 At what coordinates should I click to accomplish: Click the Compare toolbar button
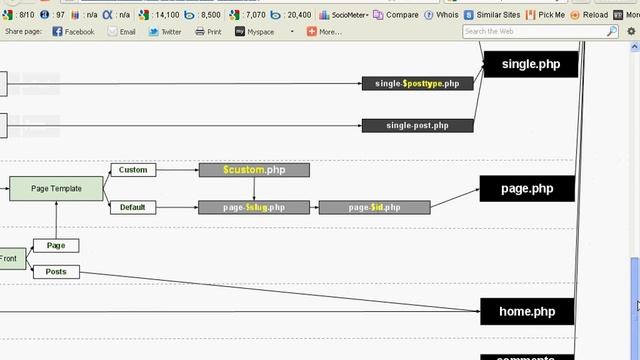tap(396, 15)
